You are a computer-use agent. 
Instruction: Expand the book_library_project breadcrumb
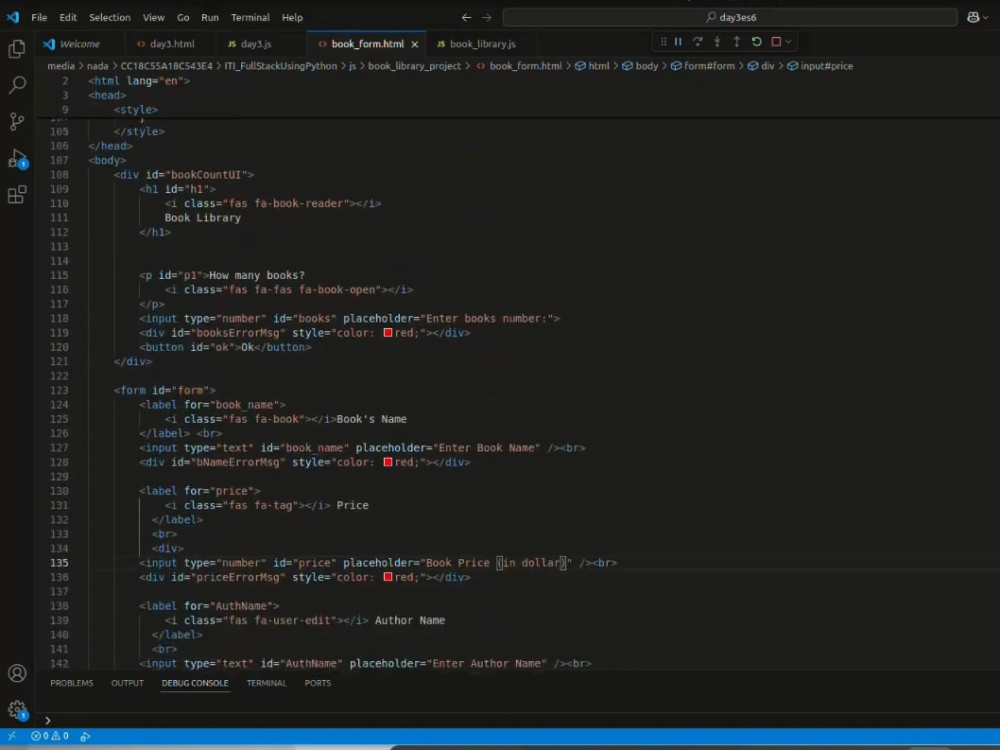coord(414,66)
